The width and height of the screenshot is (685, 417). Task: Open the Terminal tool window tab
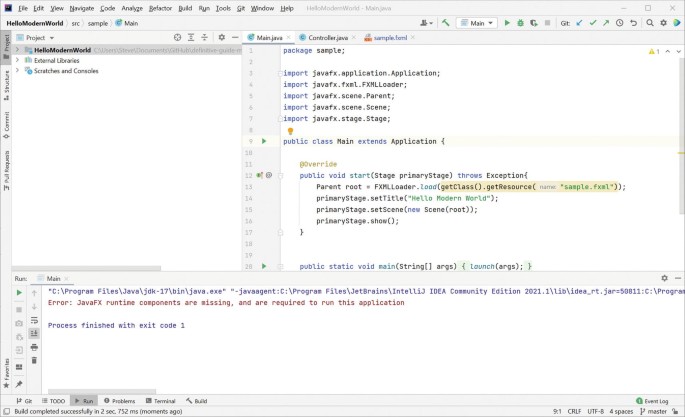160,400
